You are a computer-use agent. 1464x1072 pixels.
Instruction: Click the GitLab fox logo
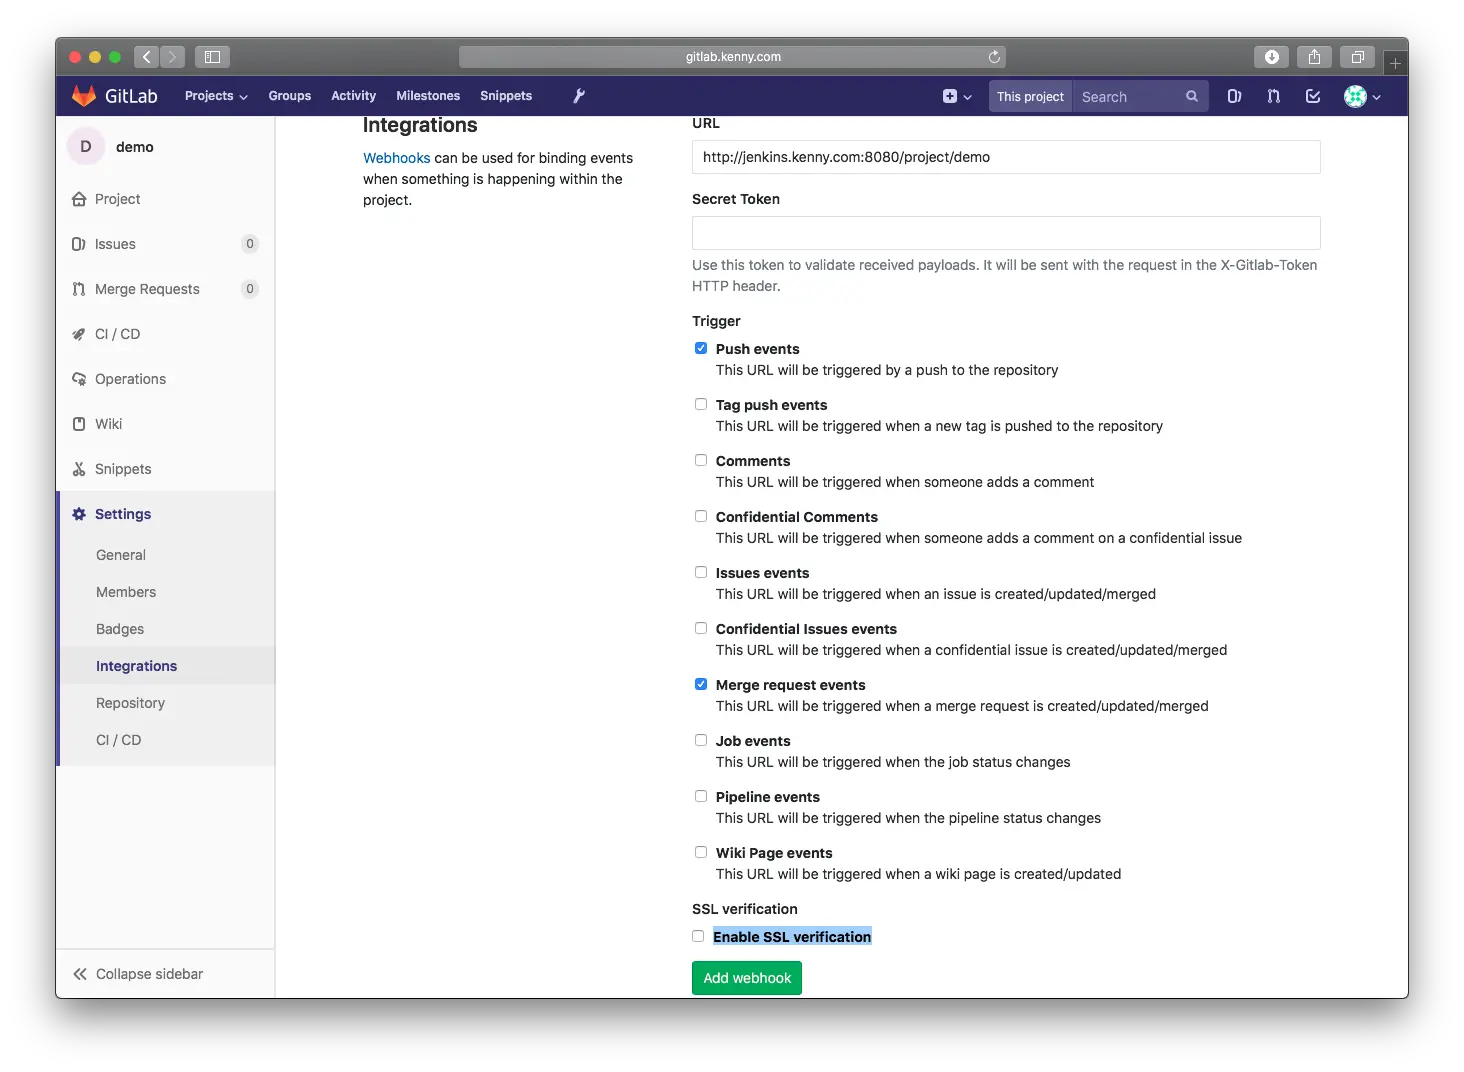tap(84, 96)
